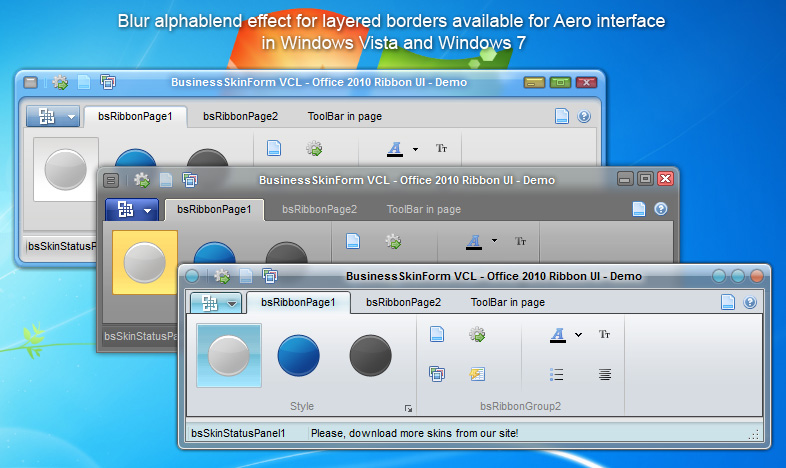This screenshot has width=786, height=468.
Task: Click gear settings icon in front window ribbon group
Action: click(477, 334)
